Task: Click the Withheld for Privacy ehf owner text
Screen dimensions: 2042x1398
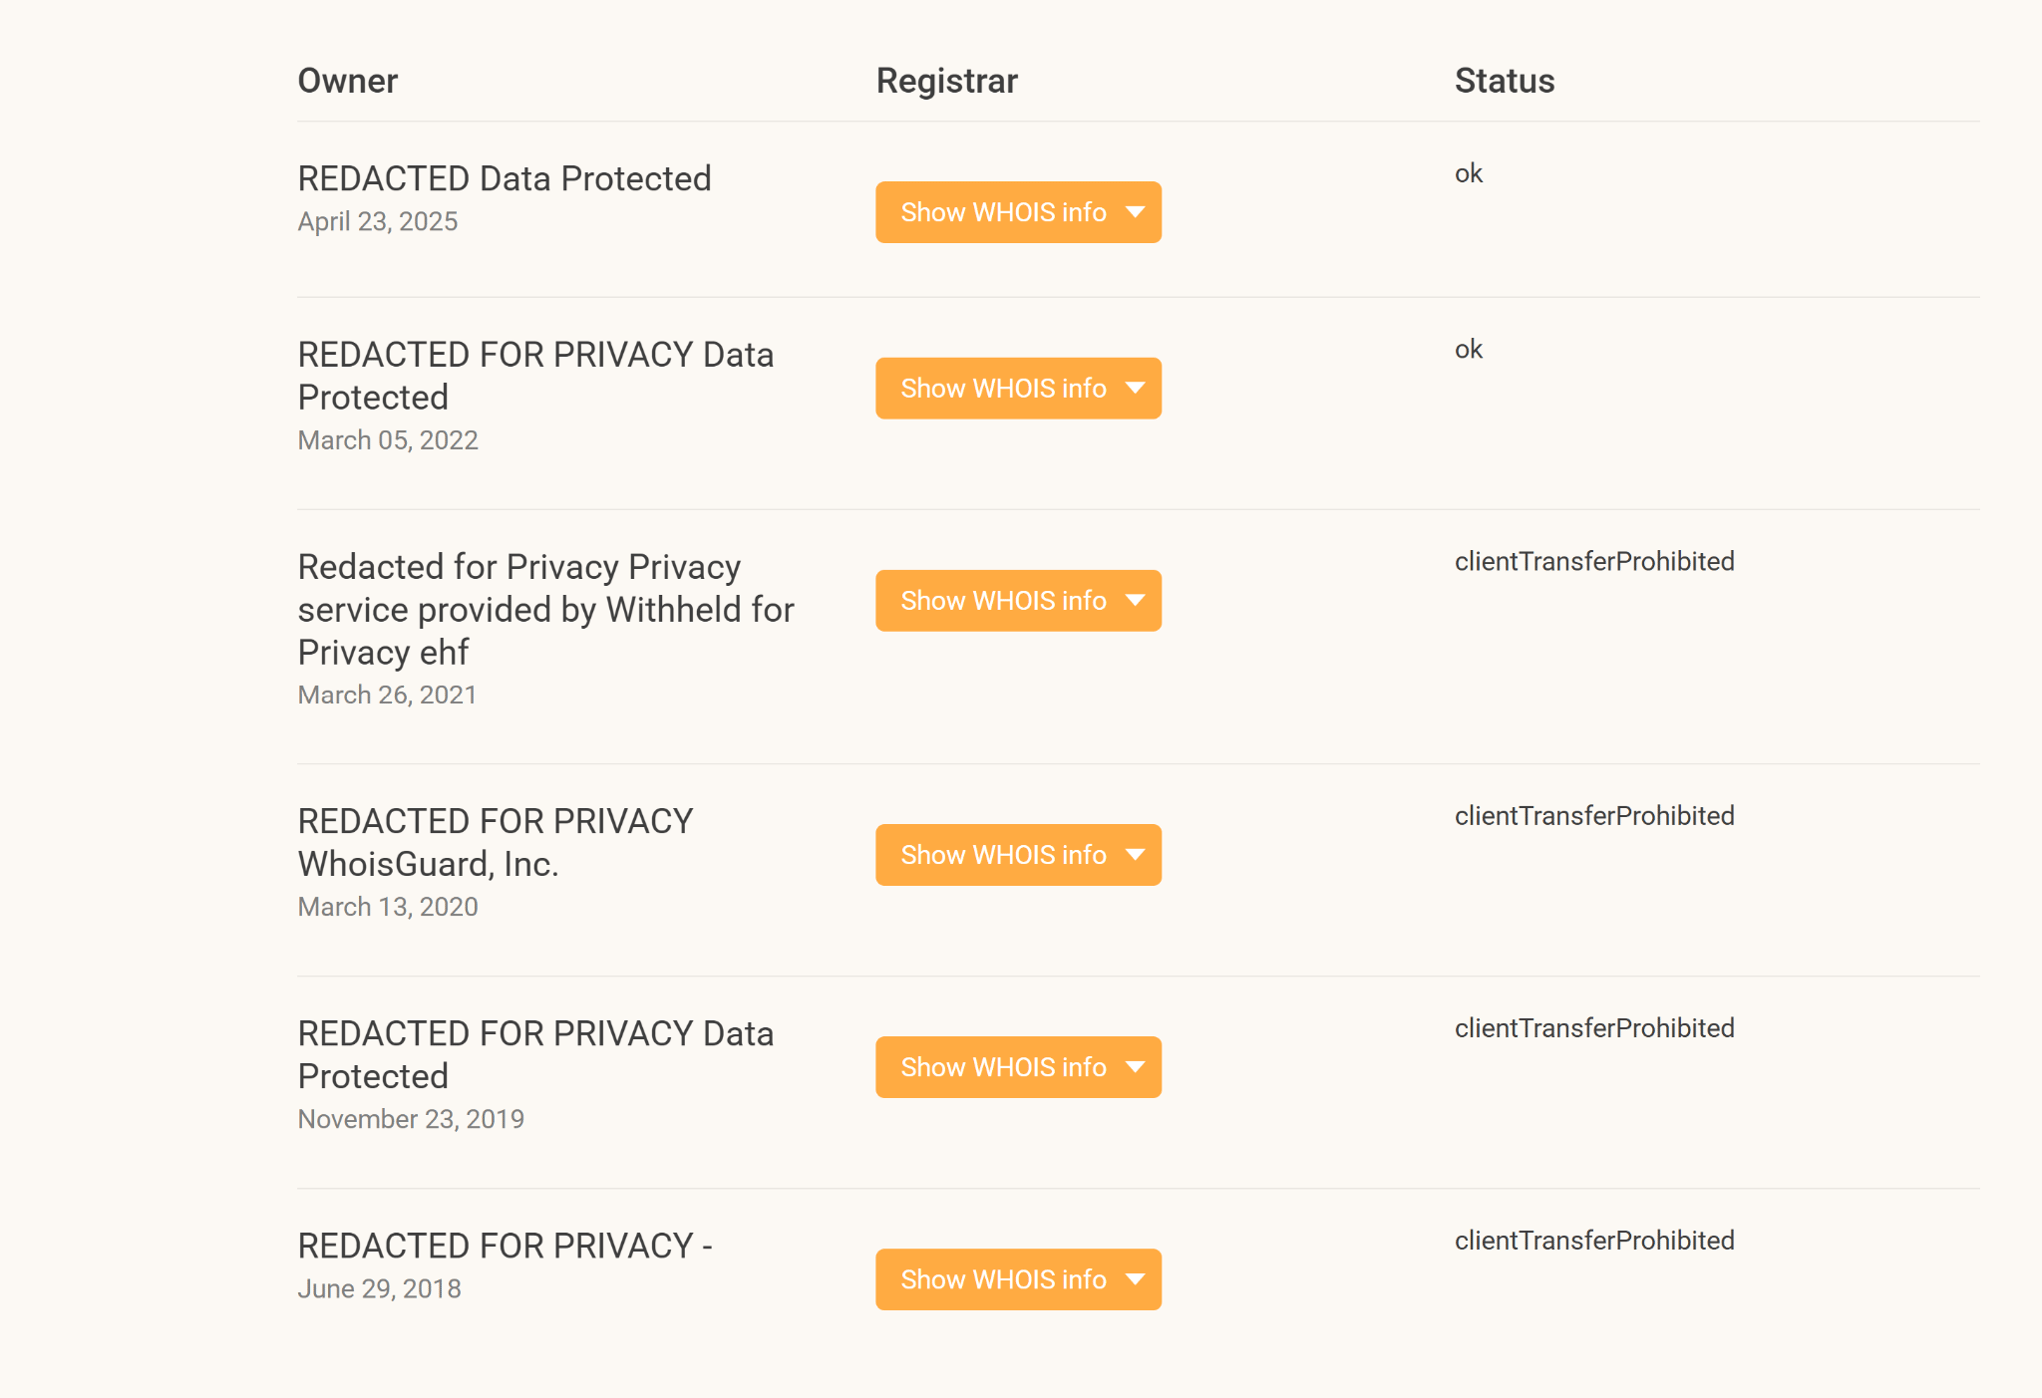Action: [545, 609]
